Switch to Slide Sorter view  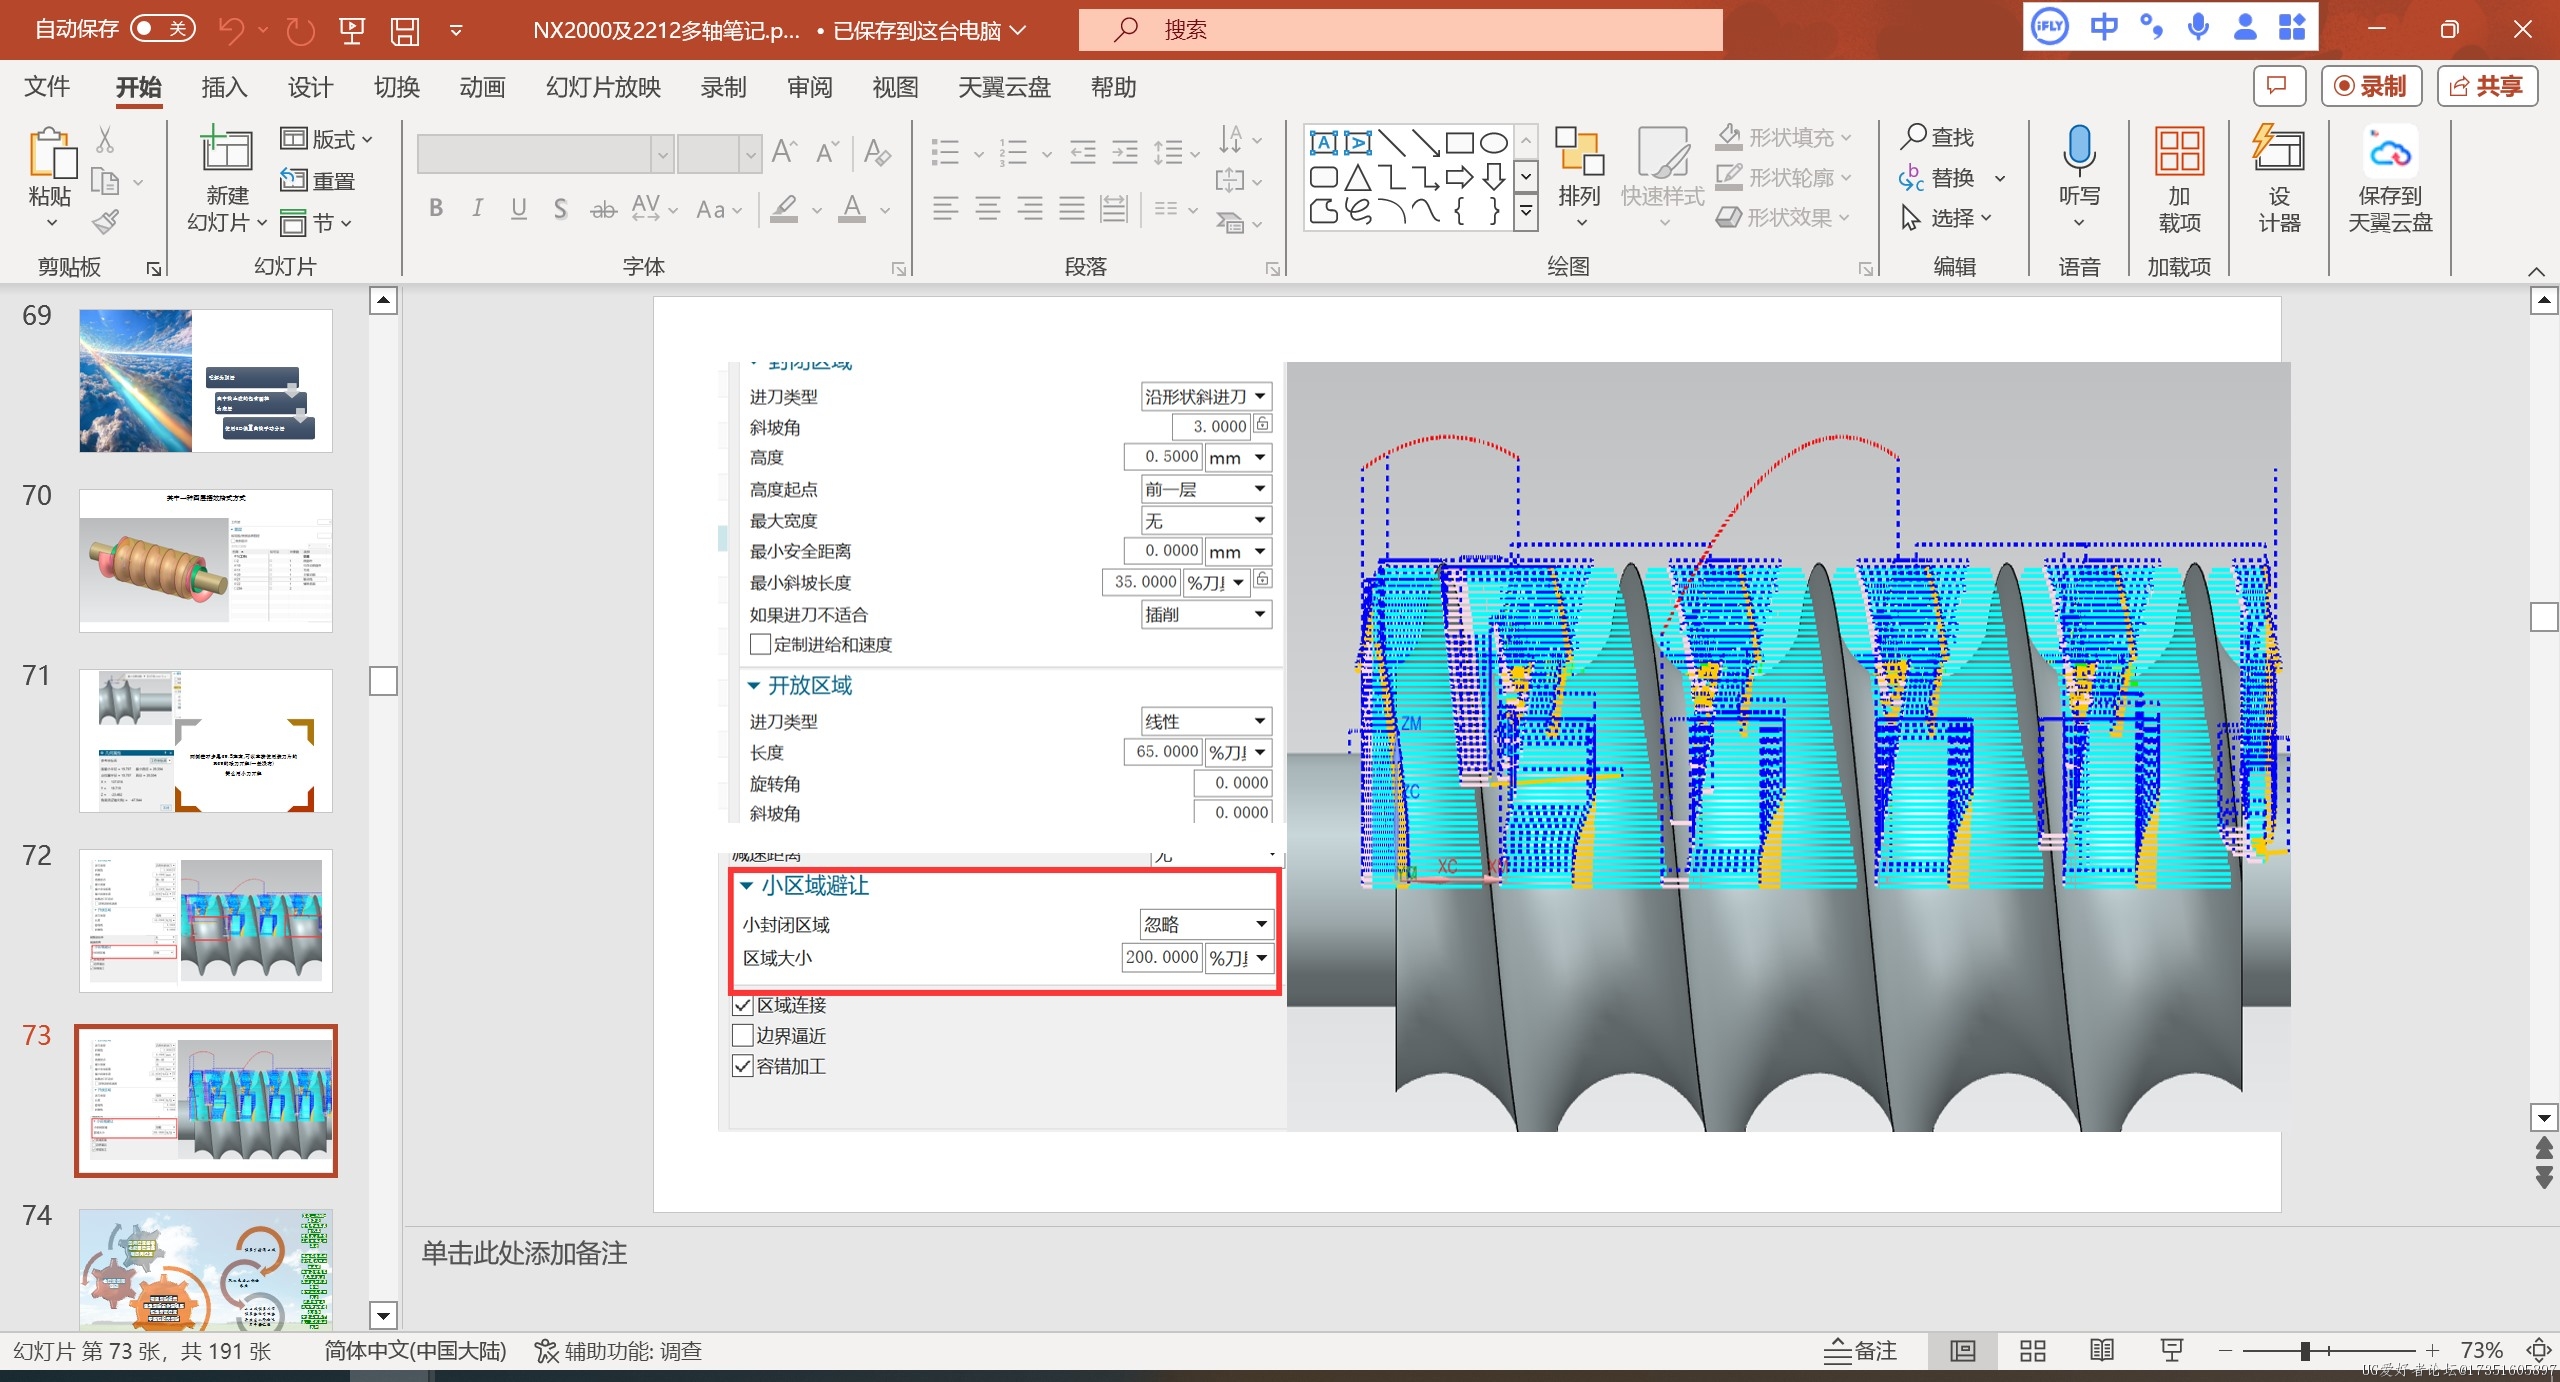[x=2033, y=1351]
